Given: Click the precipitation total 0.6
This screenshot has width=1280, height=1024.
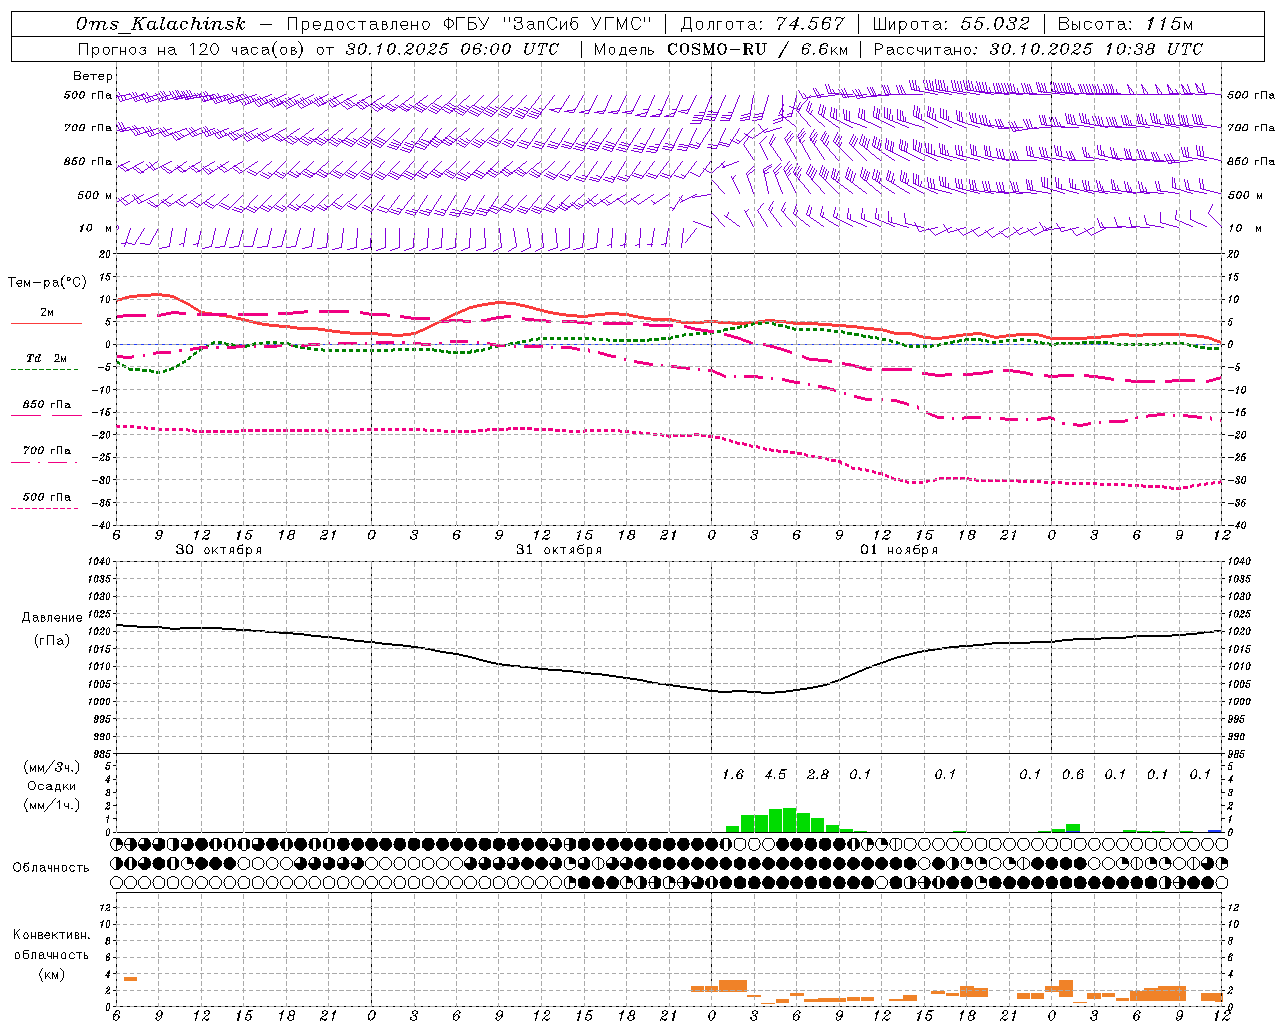Looking at the screenshot, I should (x=1073, y=774).
